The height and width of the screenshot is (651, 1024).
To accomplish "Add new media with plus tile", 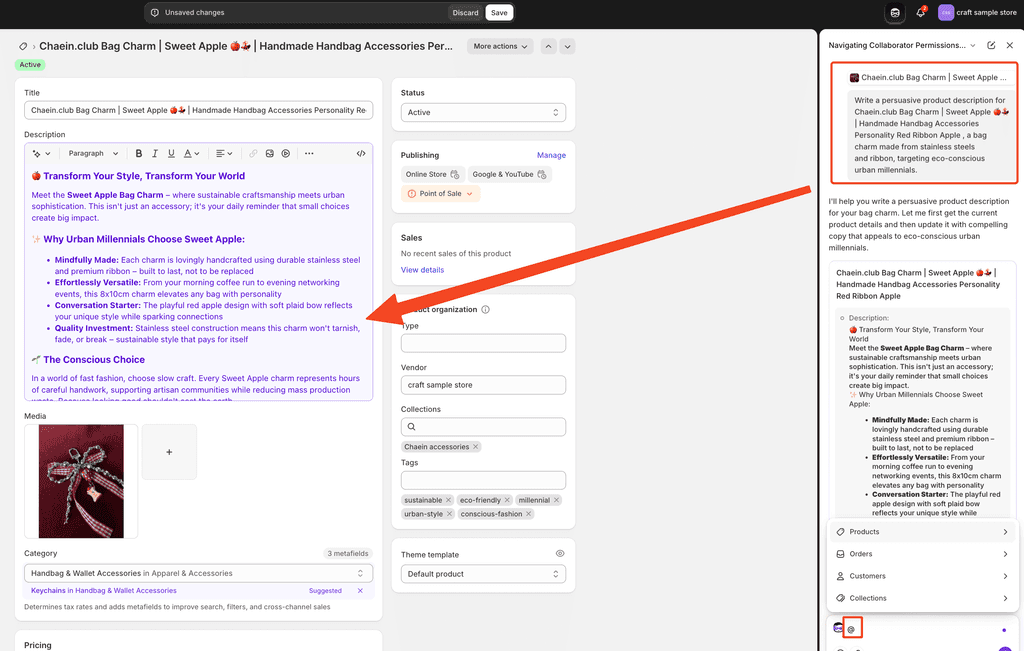I will pyautogui.click(x=169, y=452).
